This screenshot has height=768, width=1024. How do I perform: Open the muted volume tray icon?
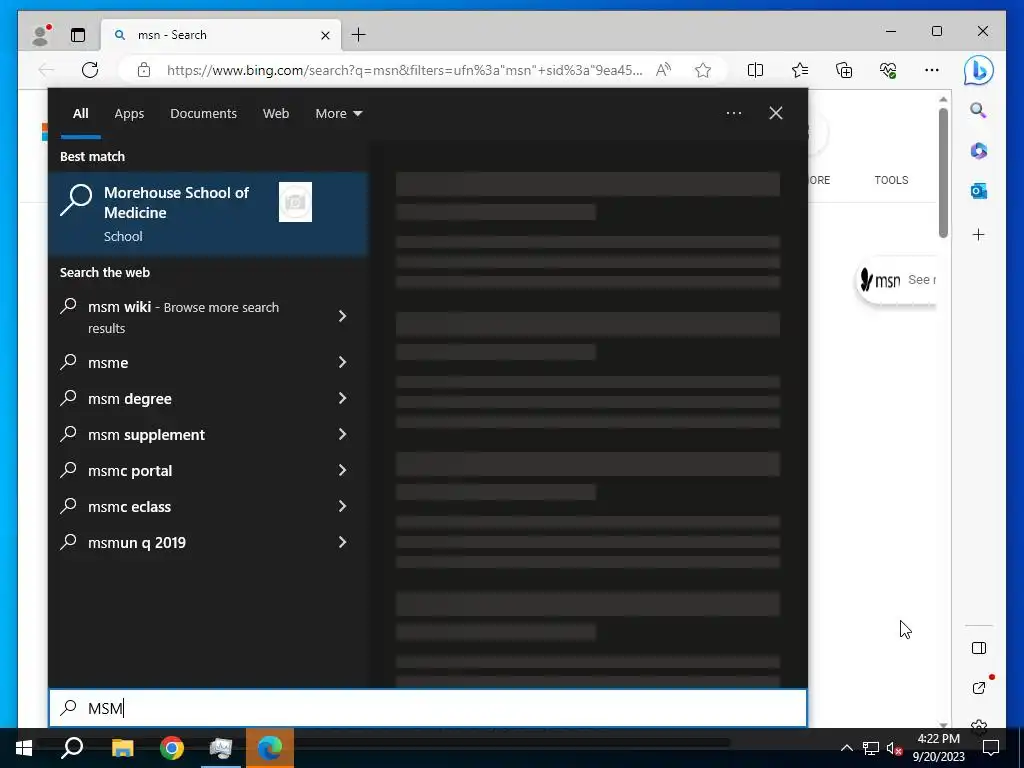click(894, 748)
